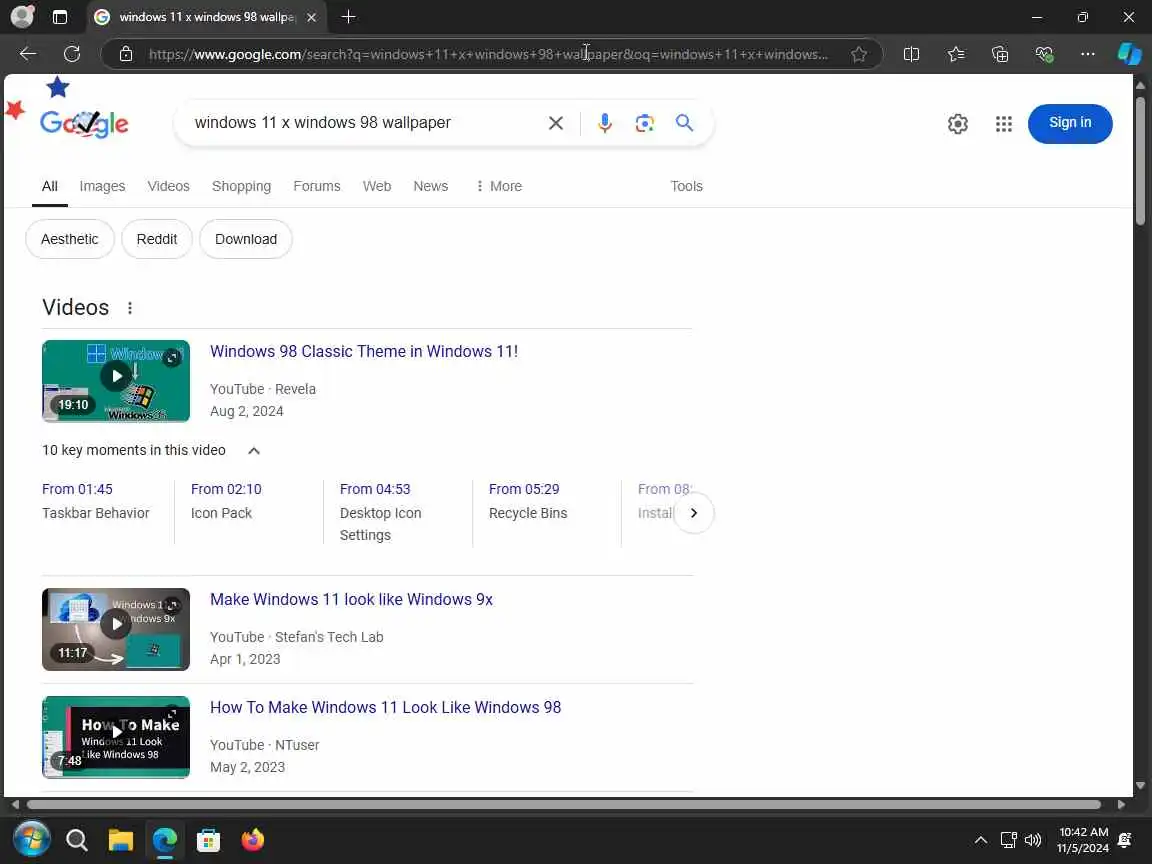Clear the search query with X
This screenshot has width=1152, height=864.
[x=556, y=123]
